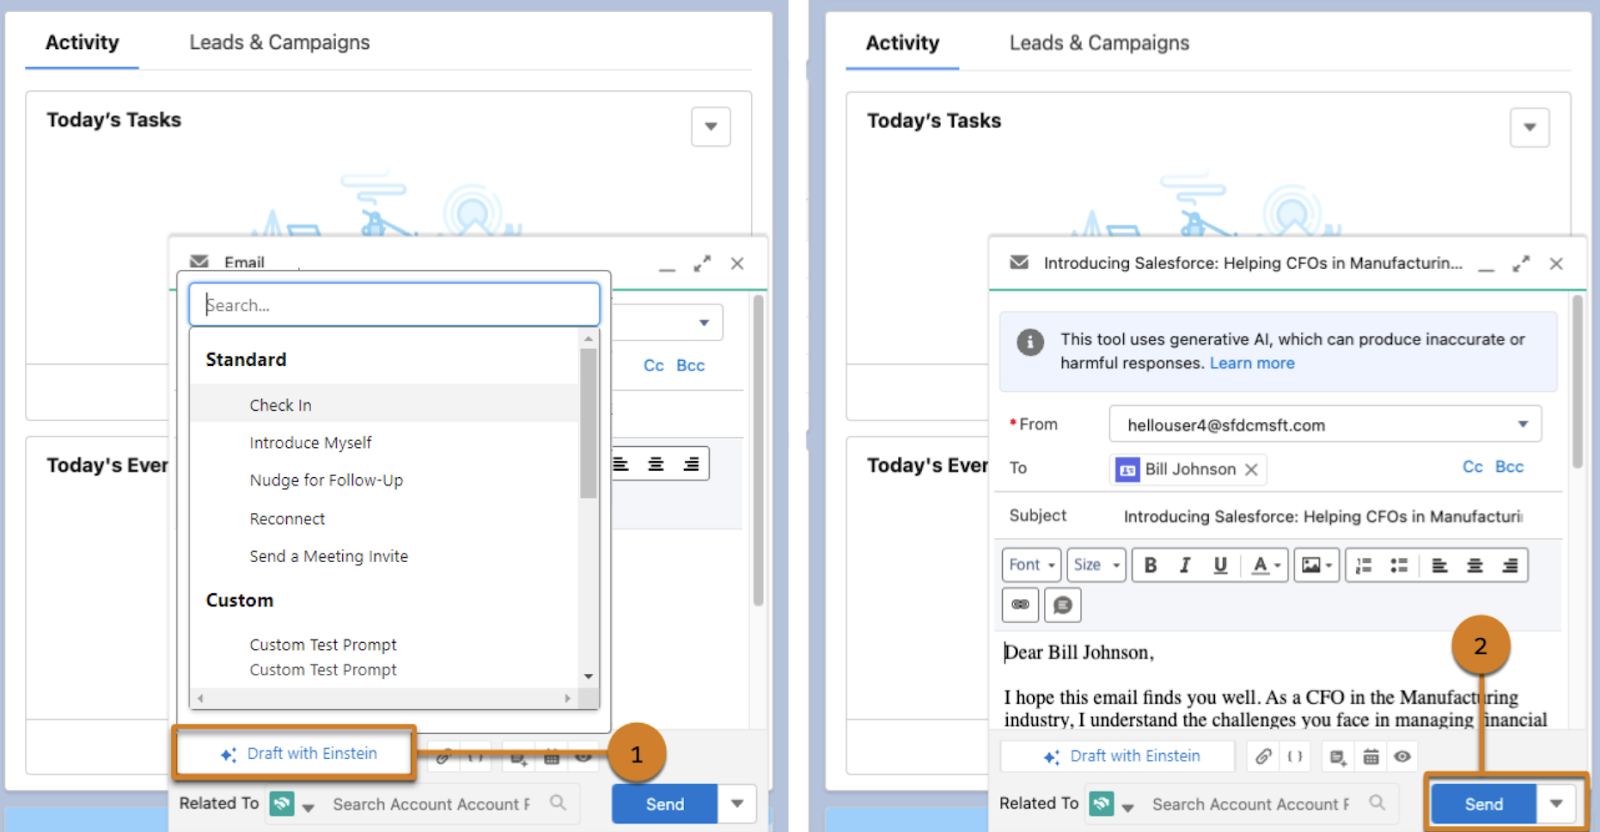
Task: Select the Check In prompt template
Action: click(384, 405)
